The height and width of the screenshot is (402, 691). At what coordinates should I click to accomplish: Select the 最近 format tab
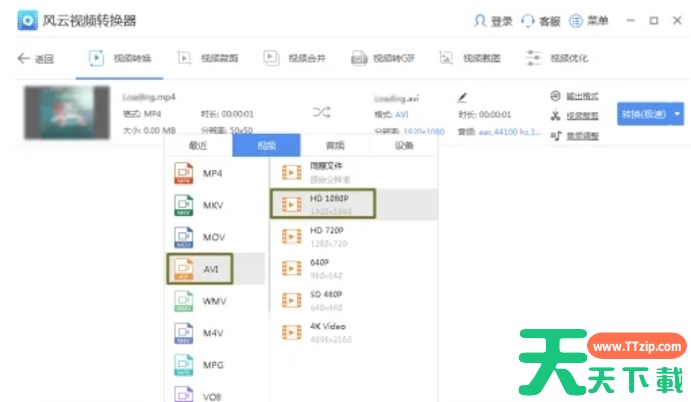(x=198, y=145)
